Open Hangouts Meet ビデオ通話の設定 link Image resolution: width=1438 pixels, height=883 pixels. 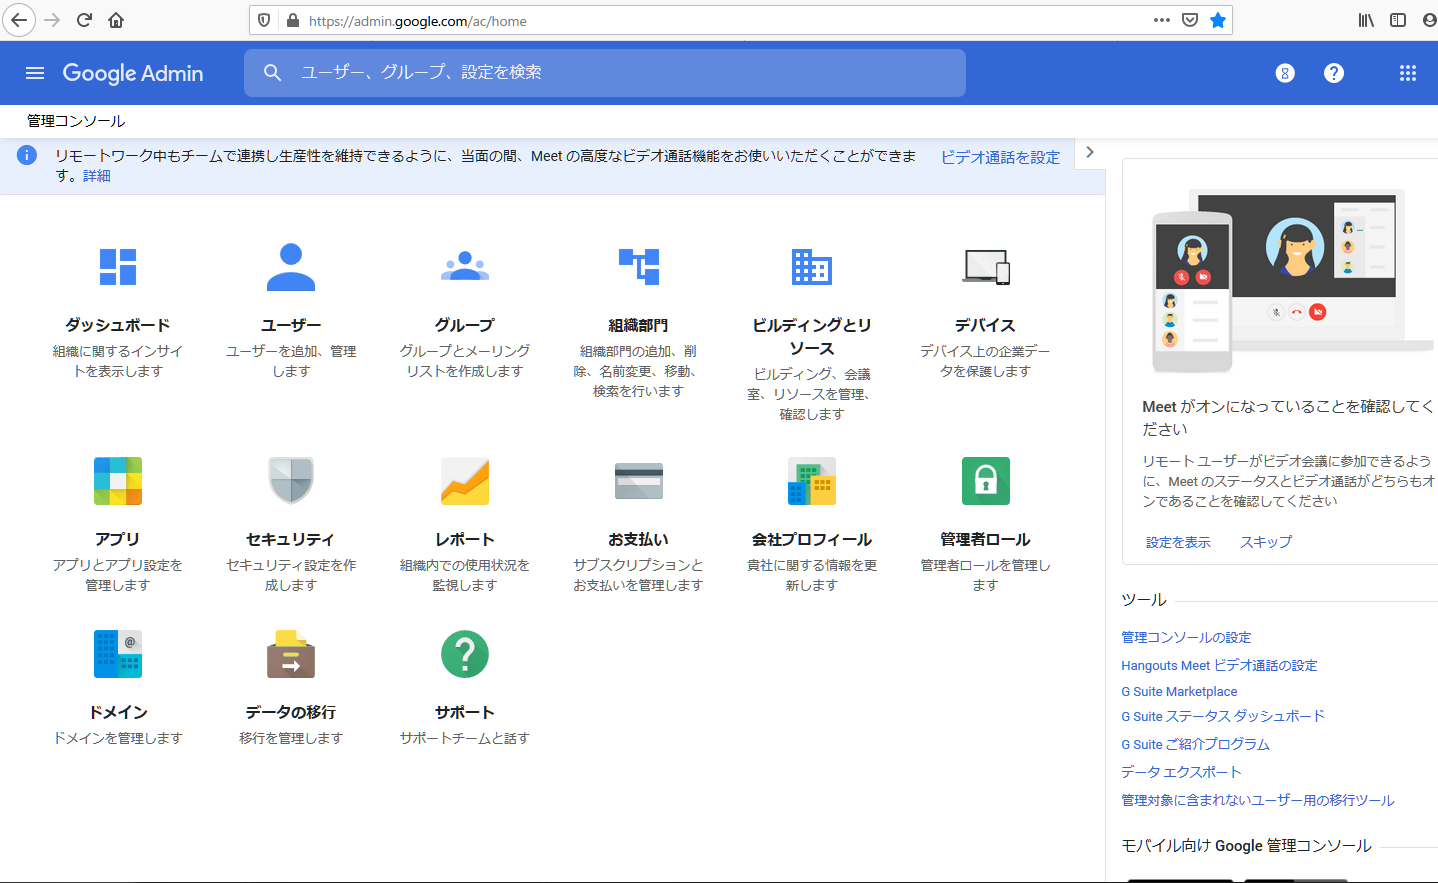(x=1219, y=665)
